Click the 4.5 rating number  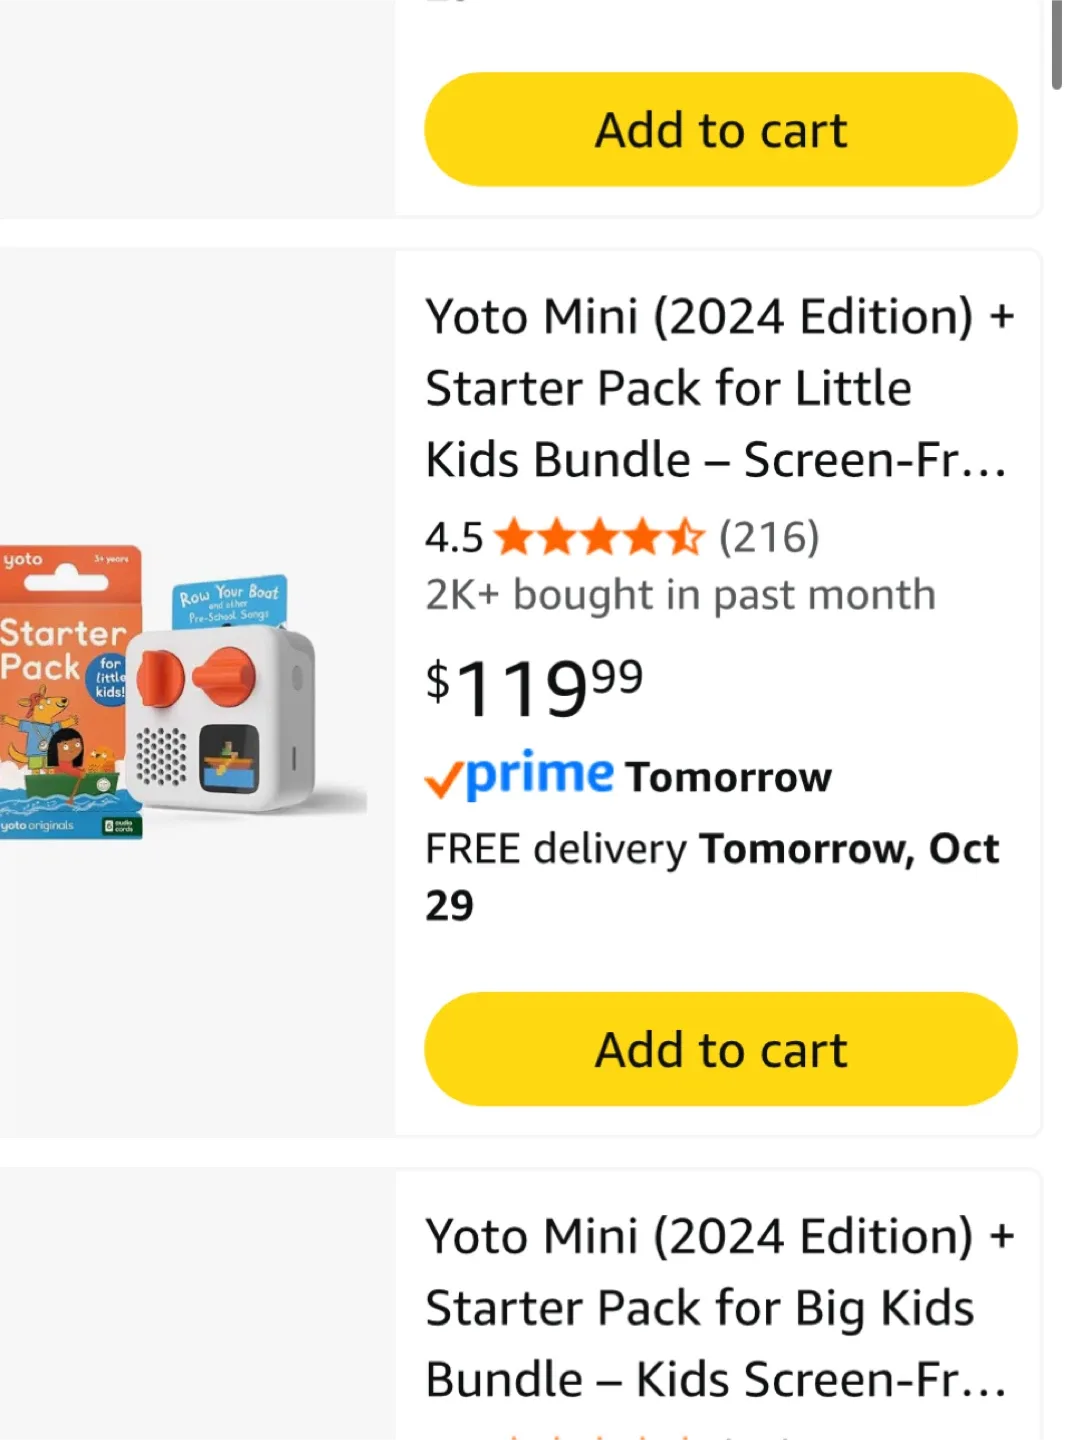(x=454, y=538)
